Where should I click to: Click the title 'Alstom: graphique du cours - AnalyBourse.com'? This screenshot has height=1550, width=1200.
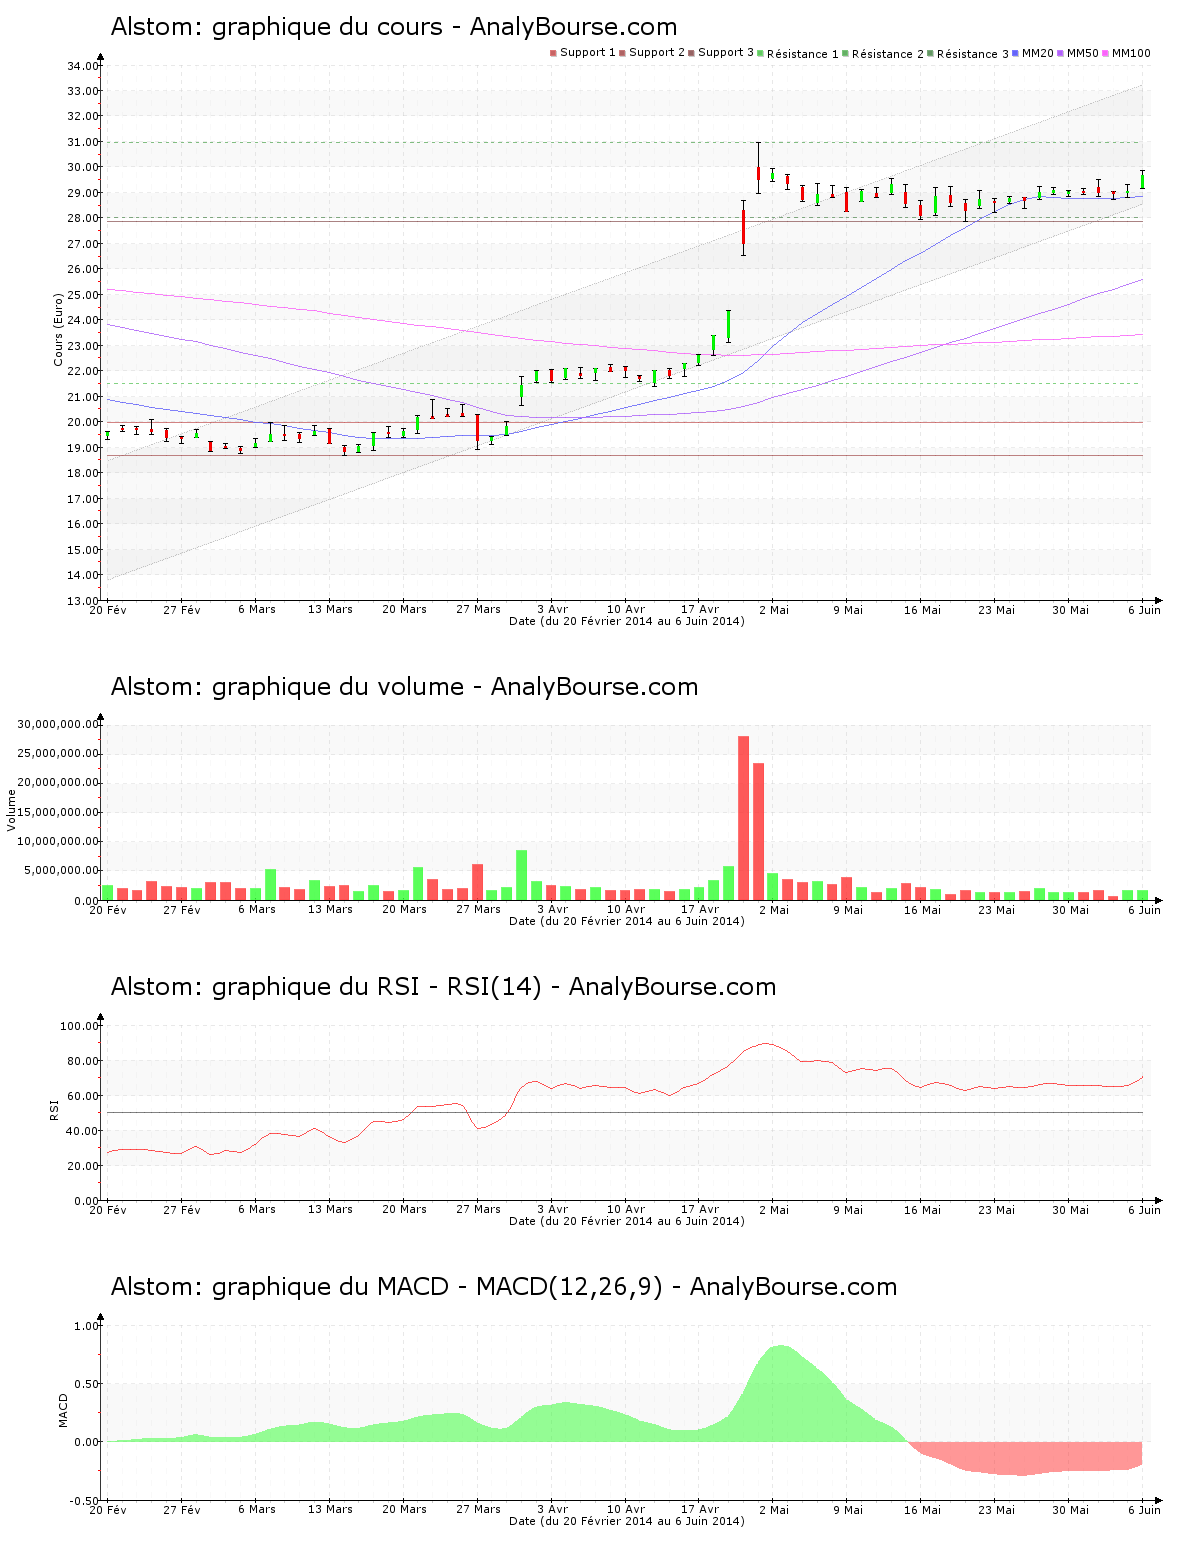pyautogui.click(x=394, y=27)
